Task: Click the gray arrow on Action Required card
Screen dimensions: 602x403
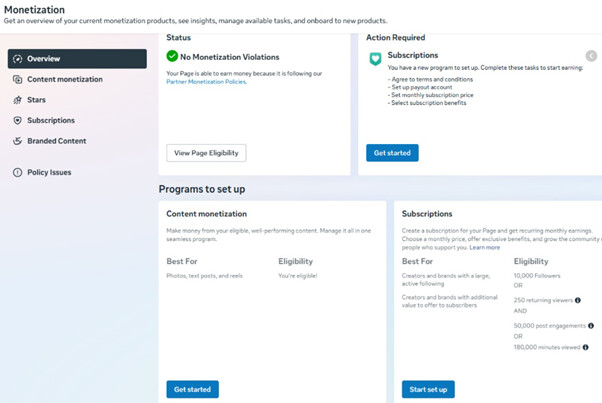Action: (x=591, y=56)
